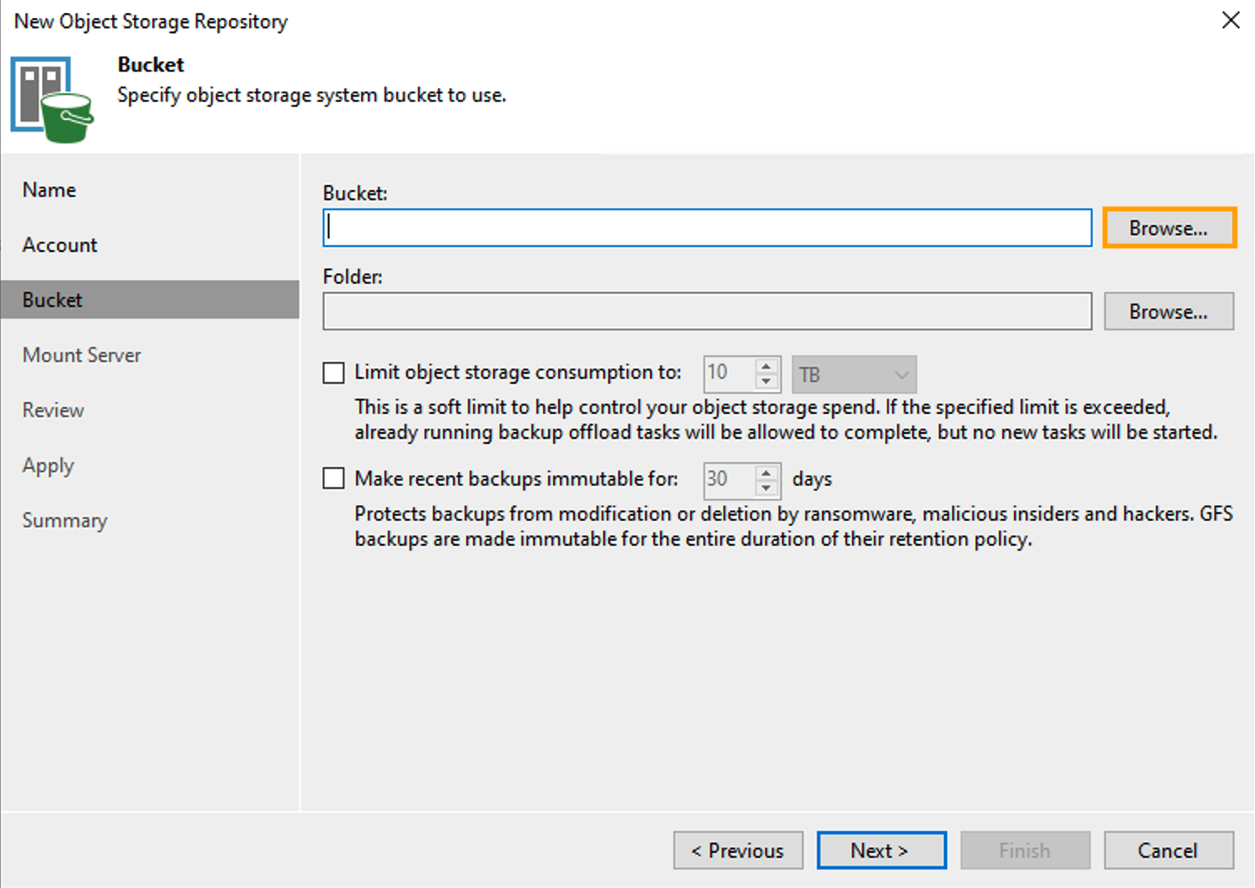The height and width of the screenshot is (888, 1255).
Task: Select the Review step in sidebar
Action: [52, 410]
